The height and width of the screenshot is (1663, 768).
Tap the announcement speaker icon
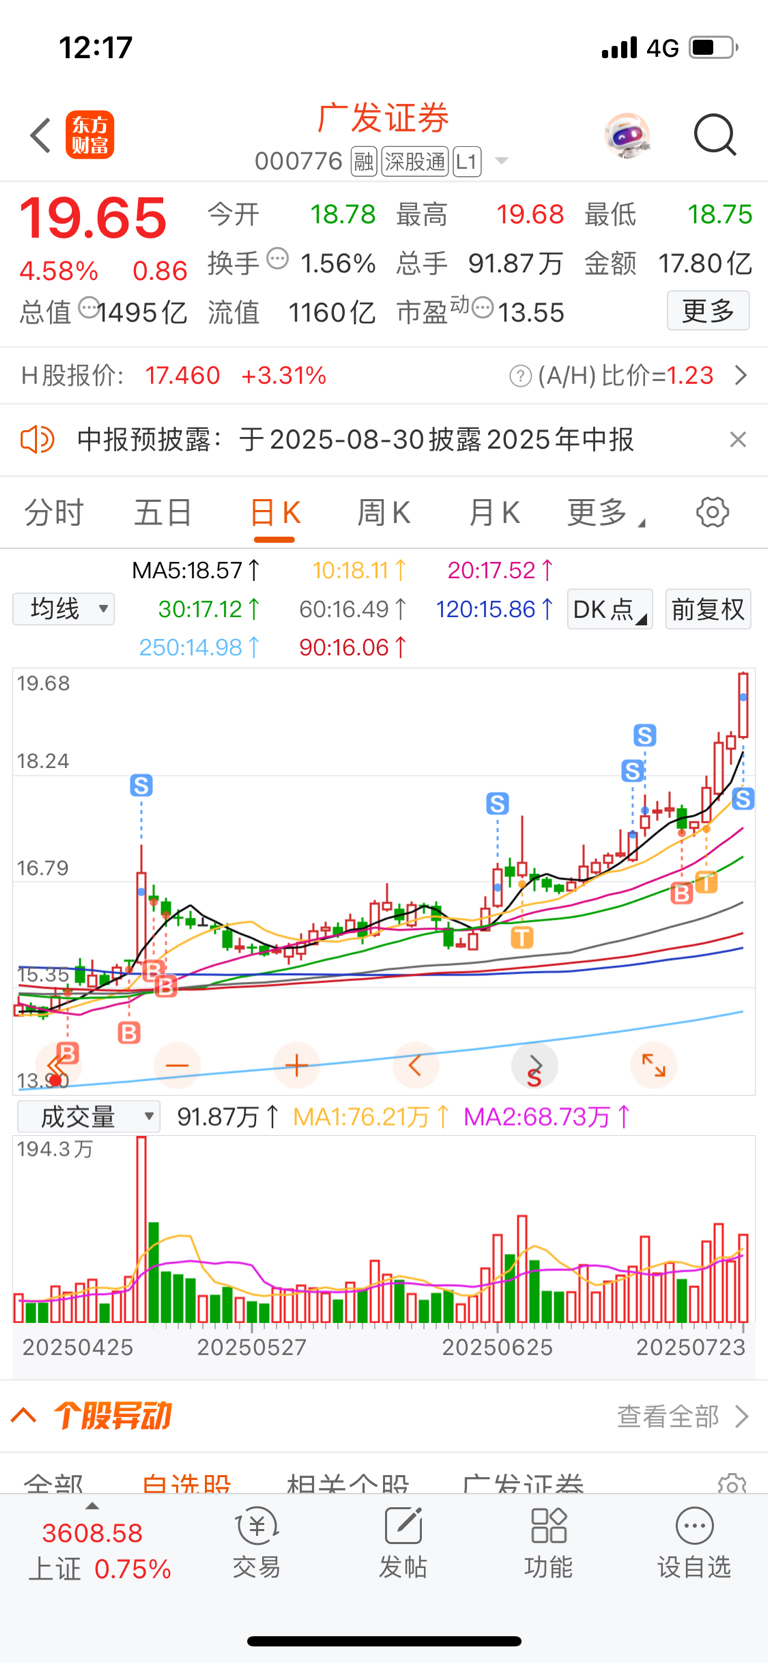37,439
